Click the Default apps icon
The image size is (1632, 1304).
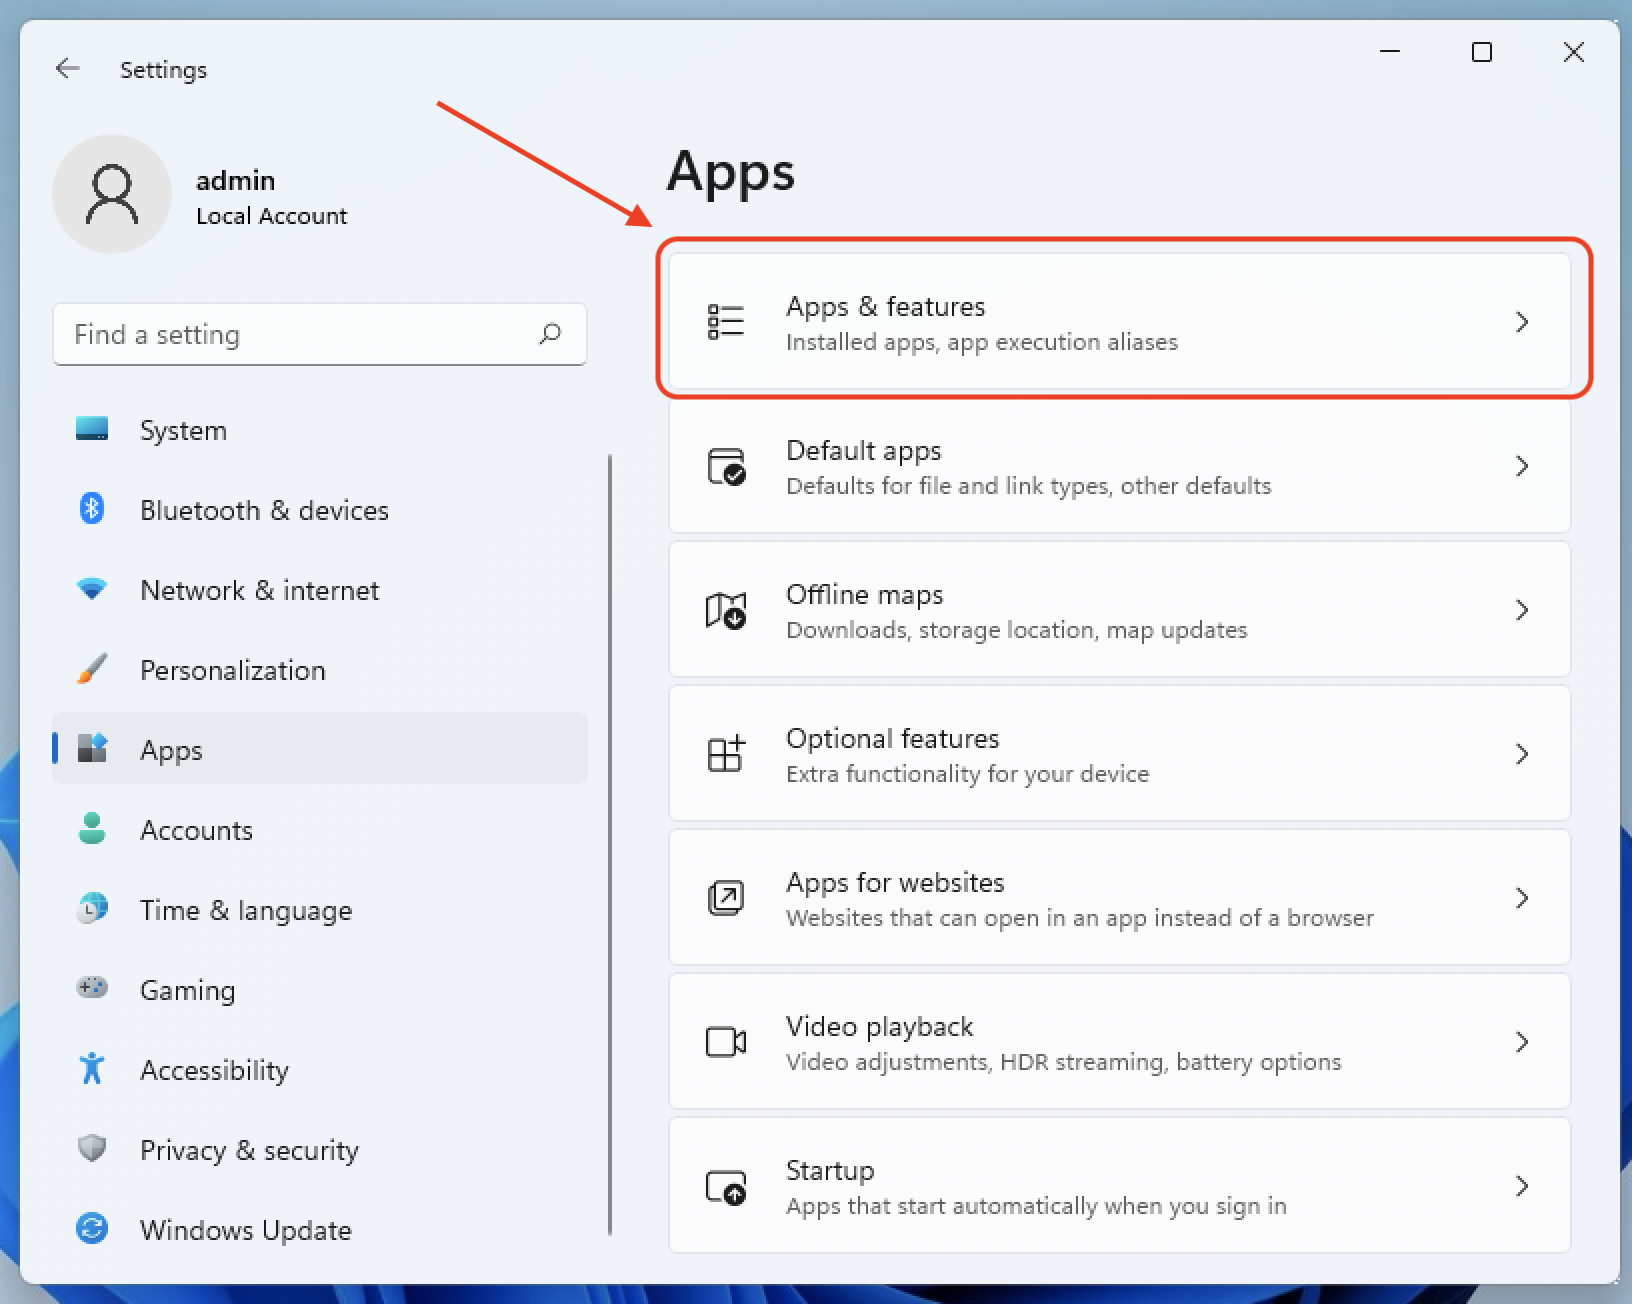pyautogui.click(x=726, y=466)
